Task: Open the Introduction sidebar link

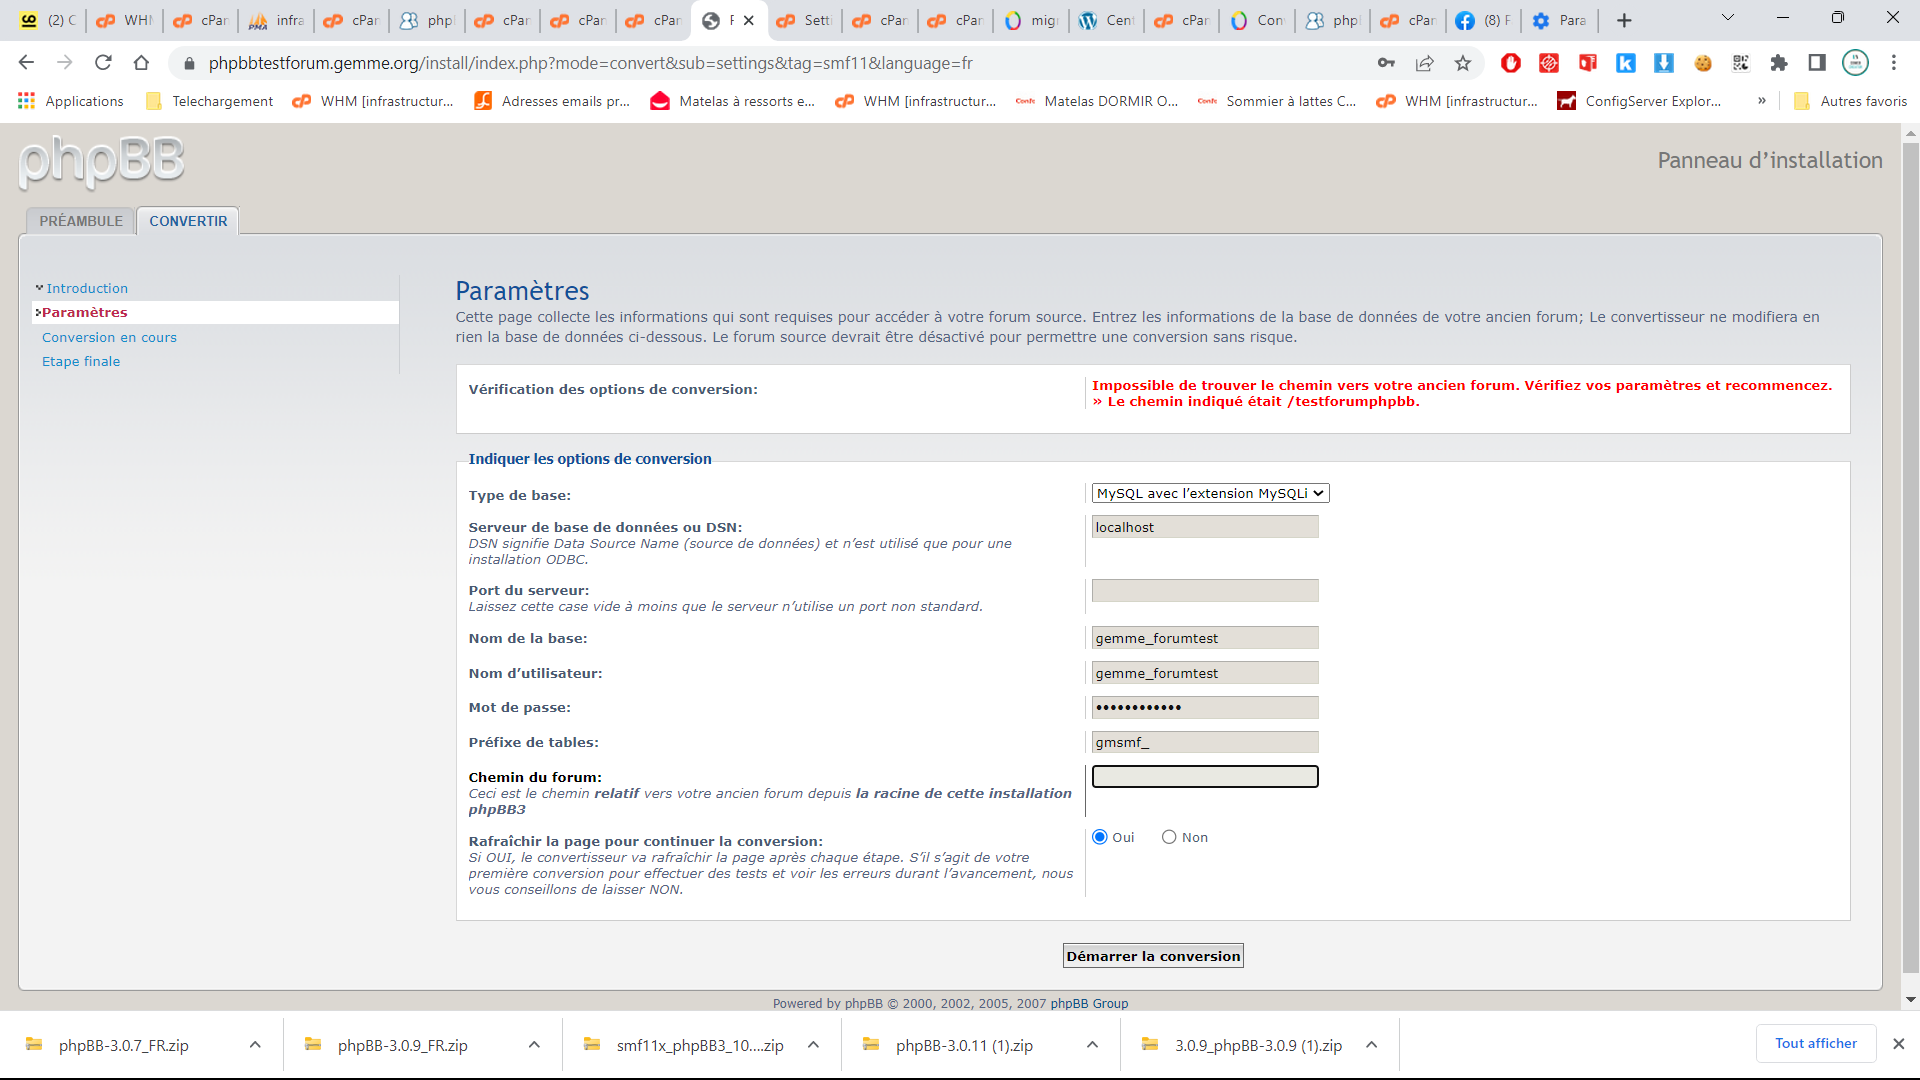Action: tap(87, 289)
